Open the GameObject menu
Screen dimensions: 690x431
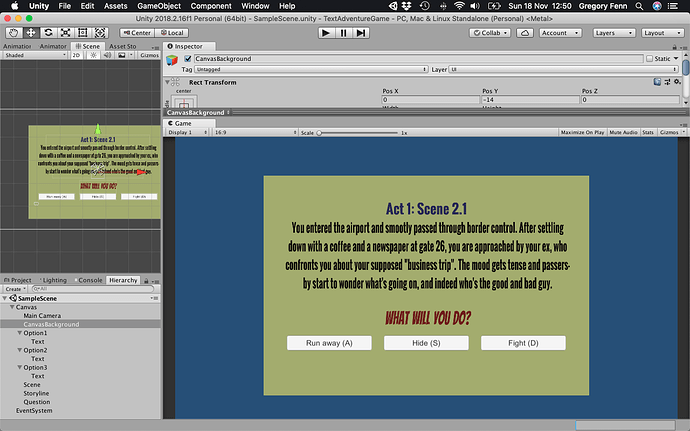[159, 6]
